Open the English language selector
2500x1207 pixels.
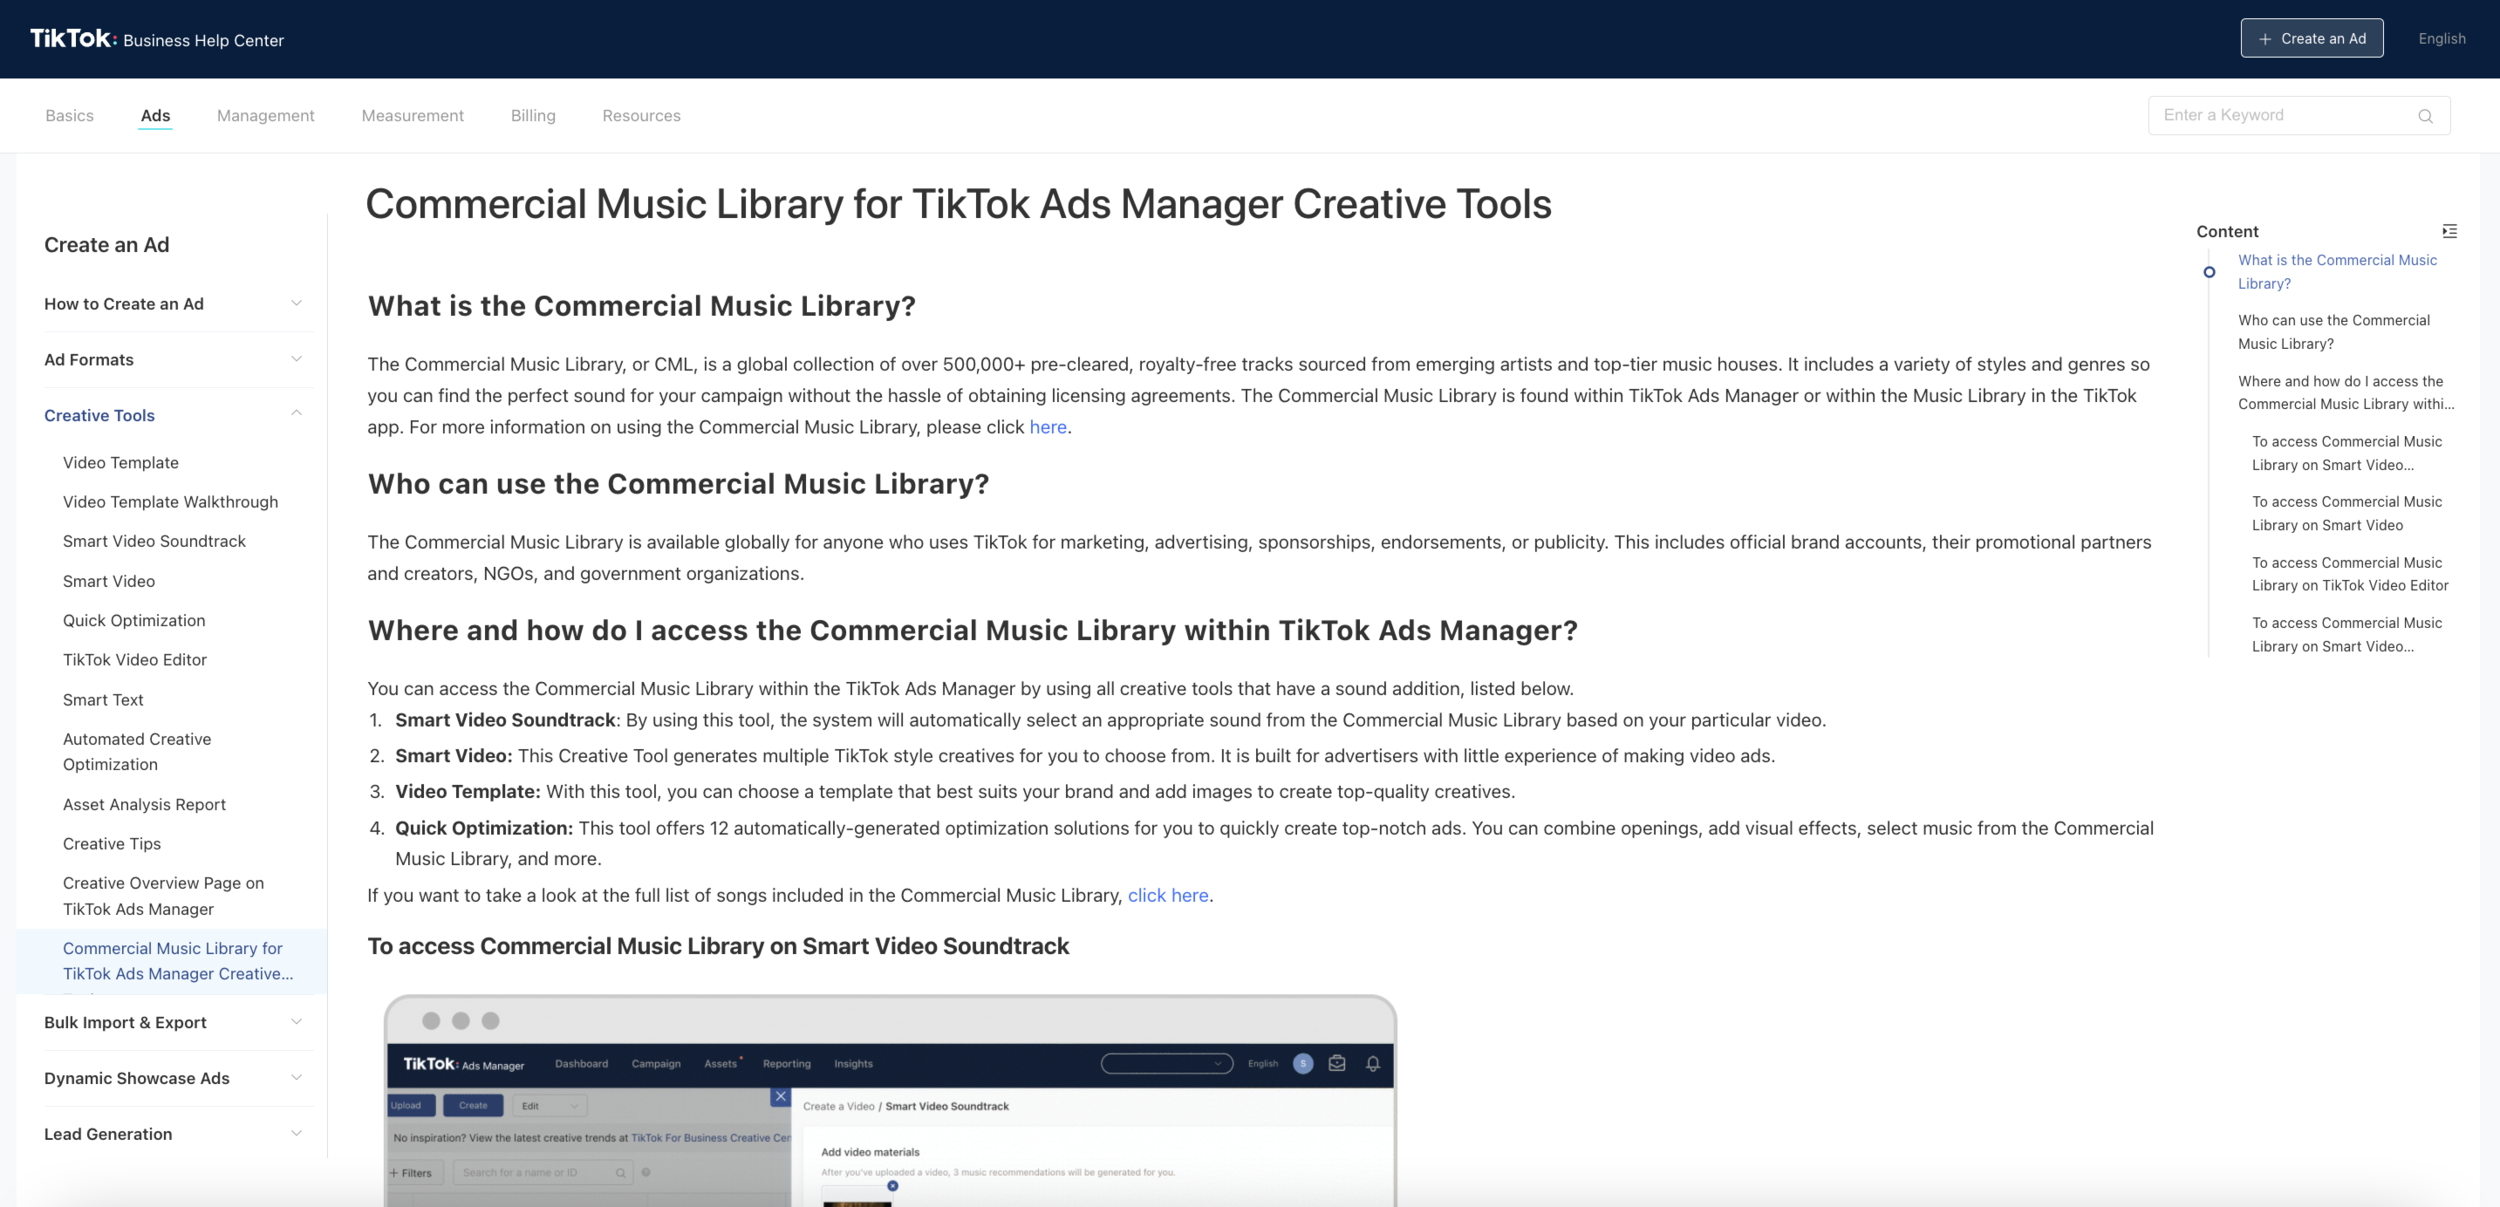[x=2442, y=38]
